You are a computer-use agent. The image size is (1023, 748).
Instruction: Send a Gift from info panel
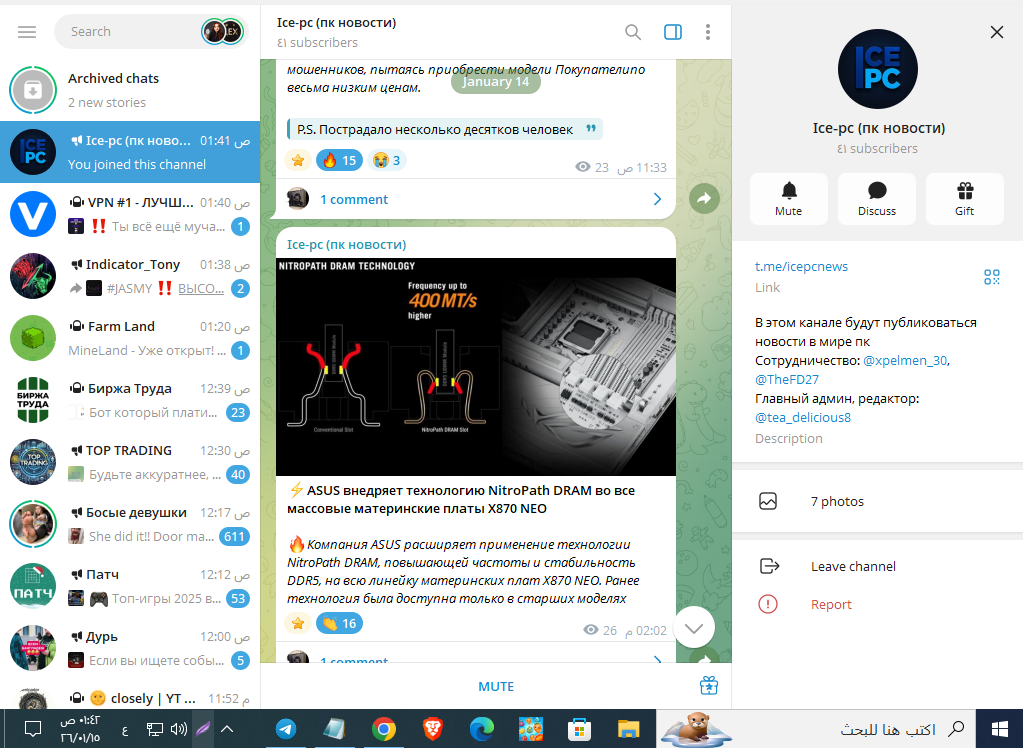click(x=964, y=199)
